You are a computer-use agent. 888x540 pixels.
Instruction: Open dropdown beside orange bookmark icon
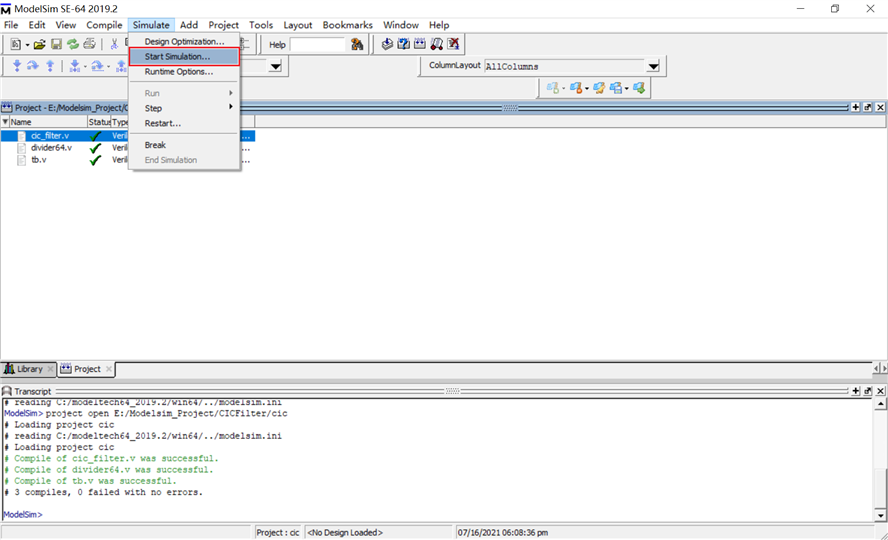tap(587, 88)
